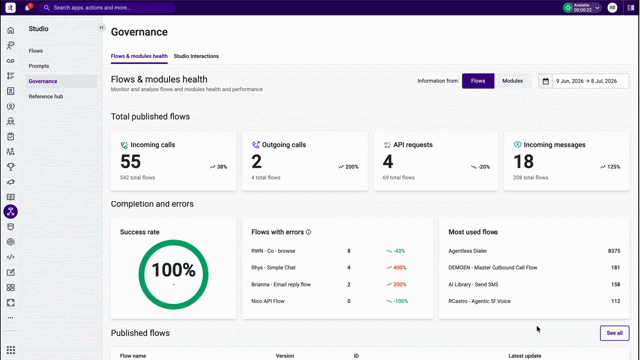The height and width of the screenshot is (360, 640).
Task: Select Governance in Studio menu
Action: pos(61,81)
